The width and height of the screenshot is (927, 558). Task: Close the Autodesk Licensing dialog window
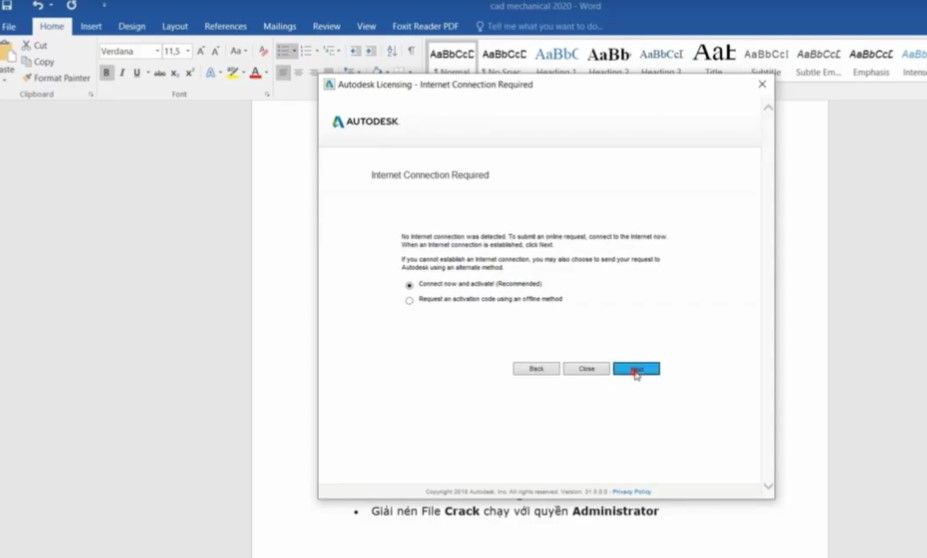[762, 85]
